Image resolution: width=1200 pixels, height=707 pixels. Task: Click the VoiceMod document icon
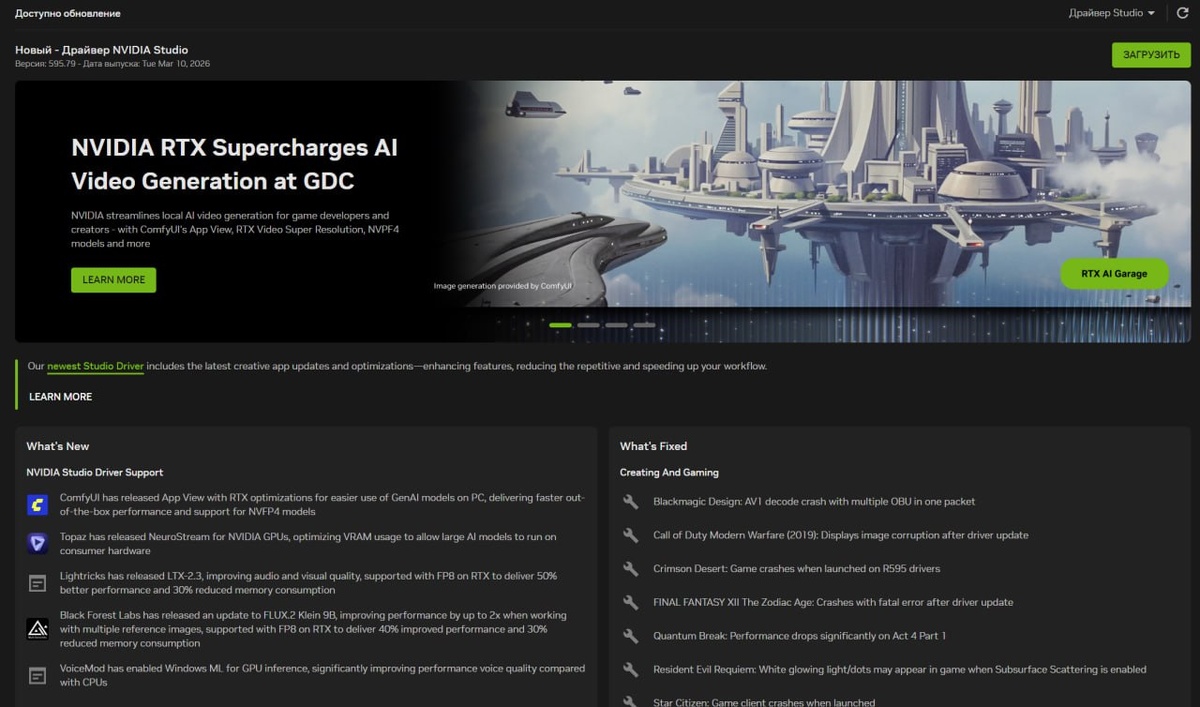37,676
